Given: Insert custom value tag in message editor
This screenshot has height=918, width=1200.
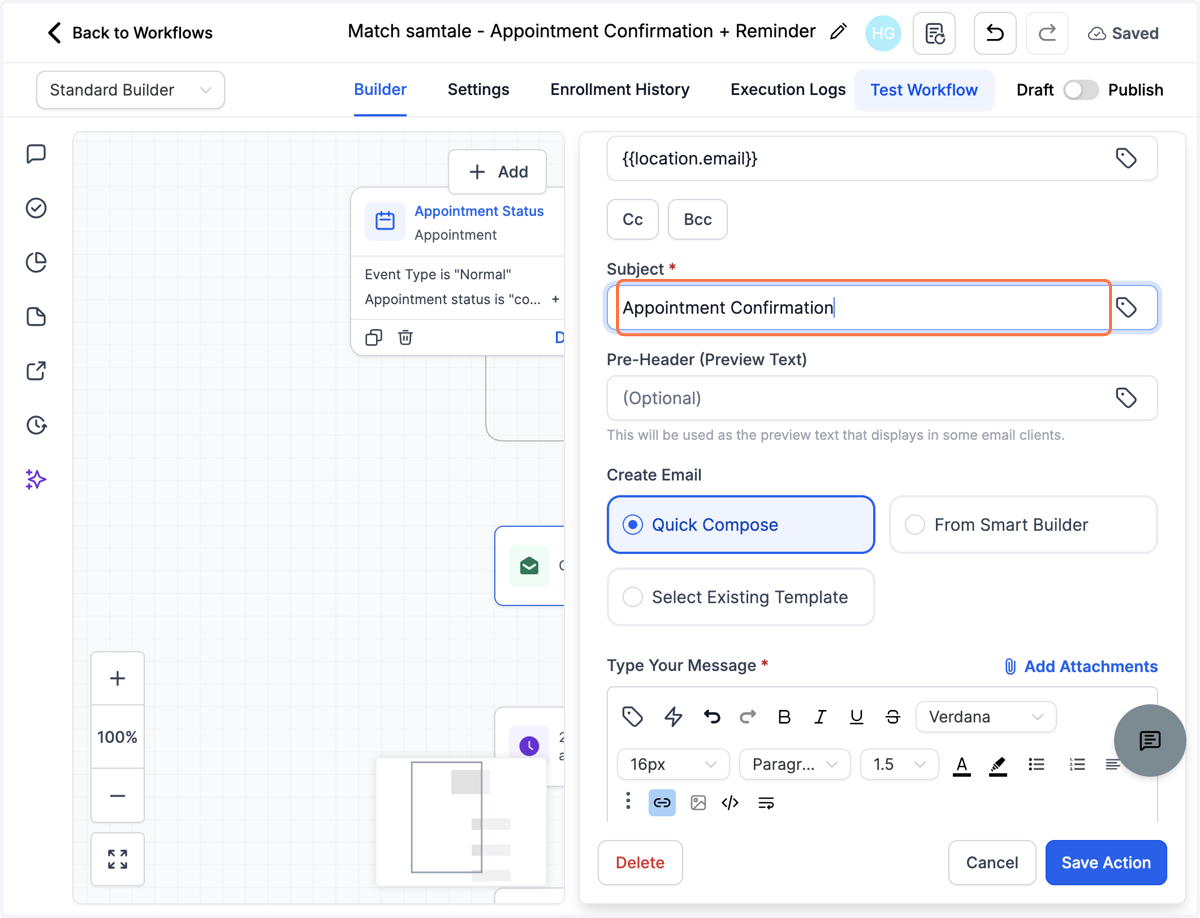Looking at the screenshot, I should click(632, 716).
